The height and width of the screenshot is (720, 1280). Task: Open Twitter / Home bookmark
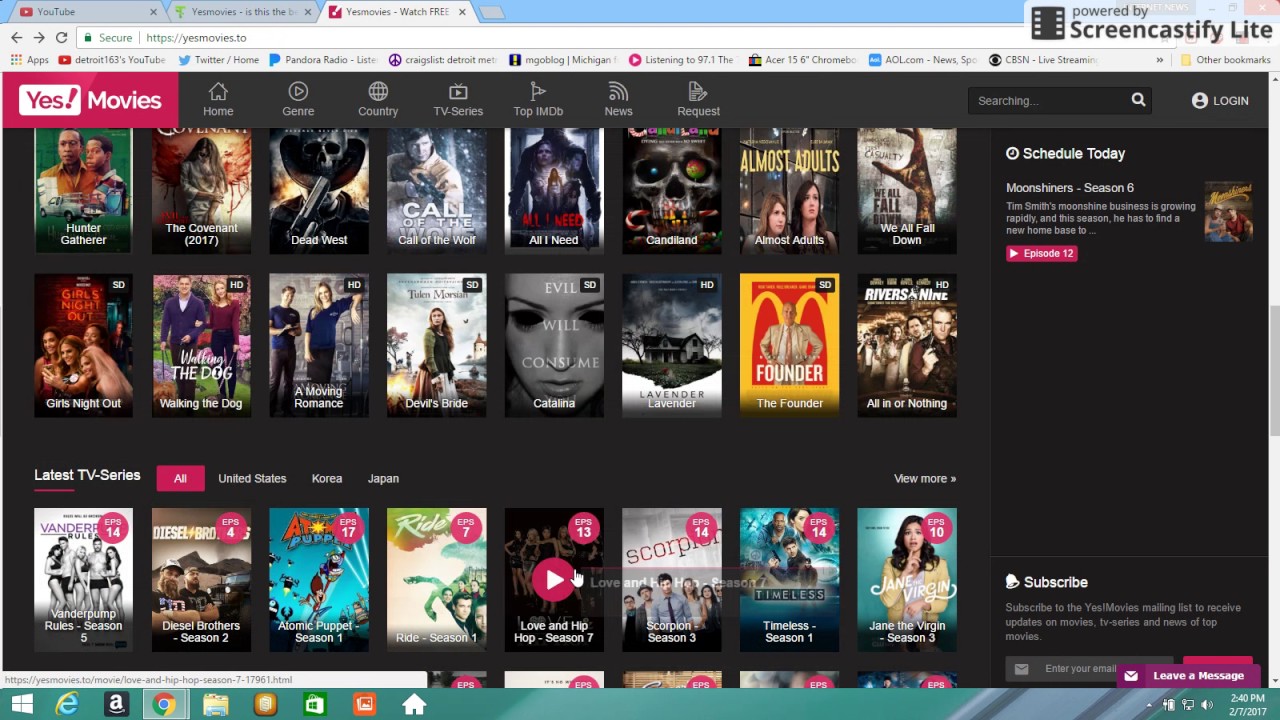[218, 60]
